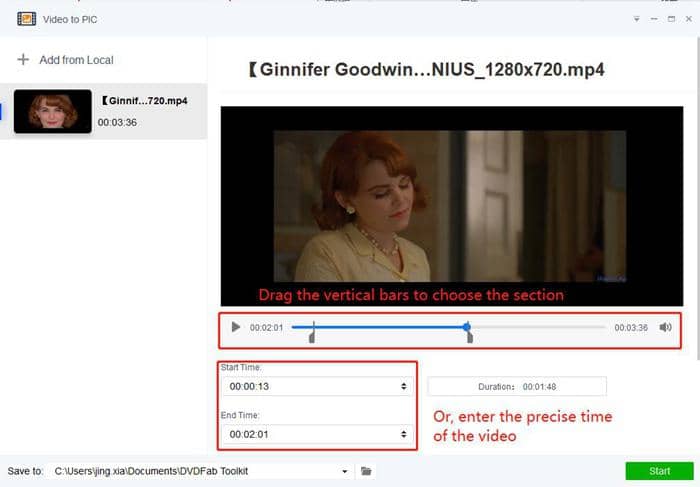The height and width of the screenshot is (487, 700).
Task: Click the 00:03:36 duration under file name
Action: click(117, 122)
